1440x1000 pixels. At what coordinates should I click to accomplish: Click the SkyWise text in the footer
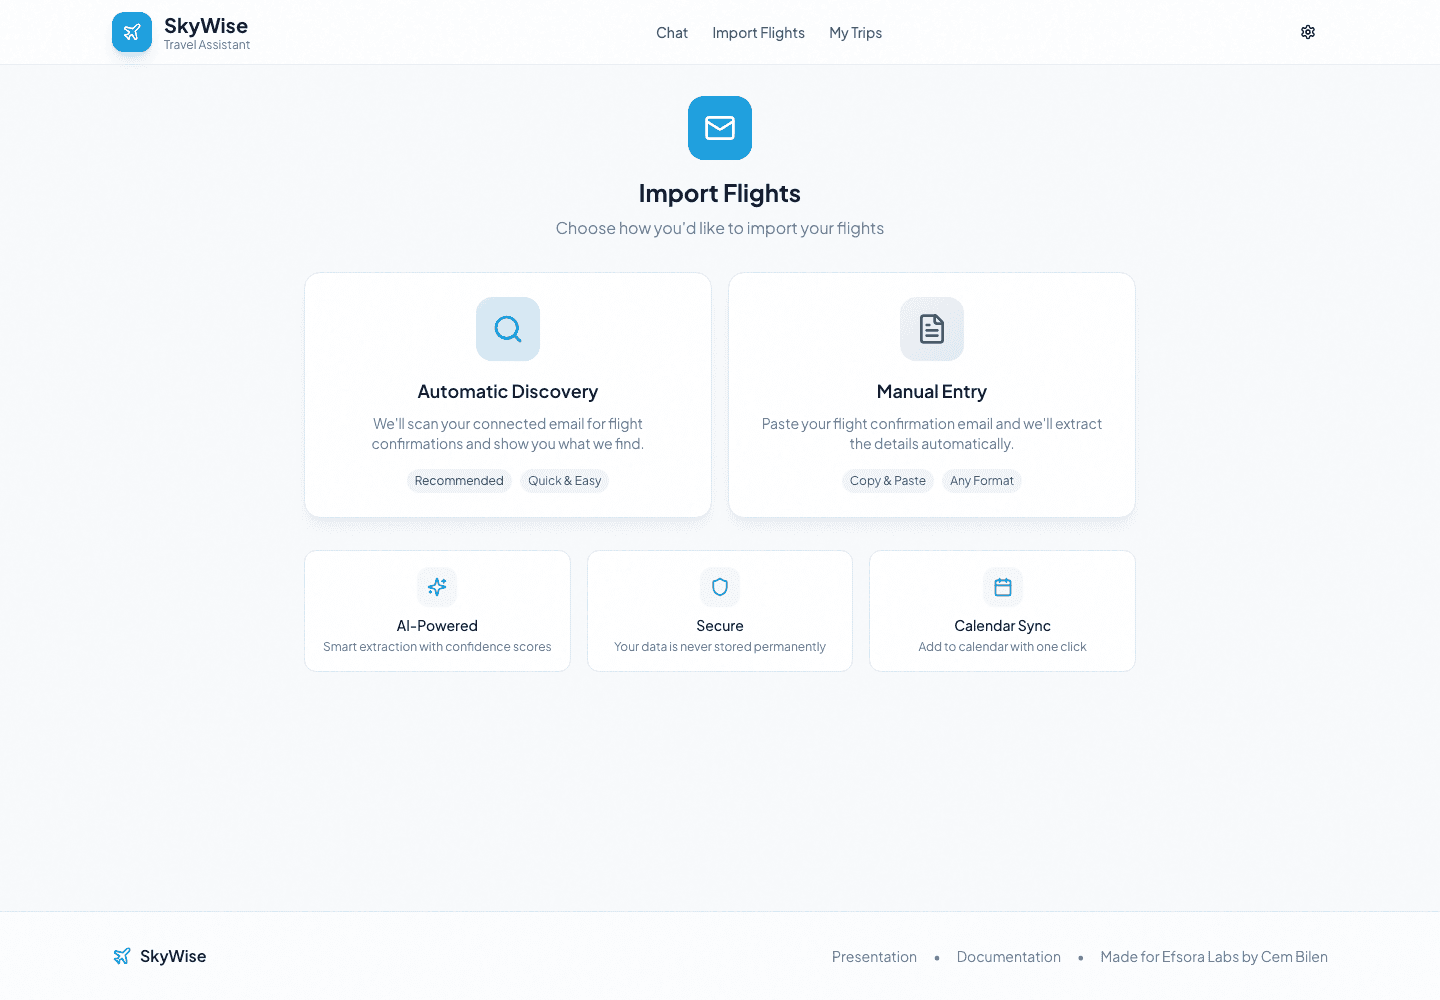pos(173,956)
